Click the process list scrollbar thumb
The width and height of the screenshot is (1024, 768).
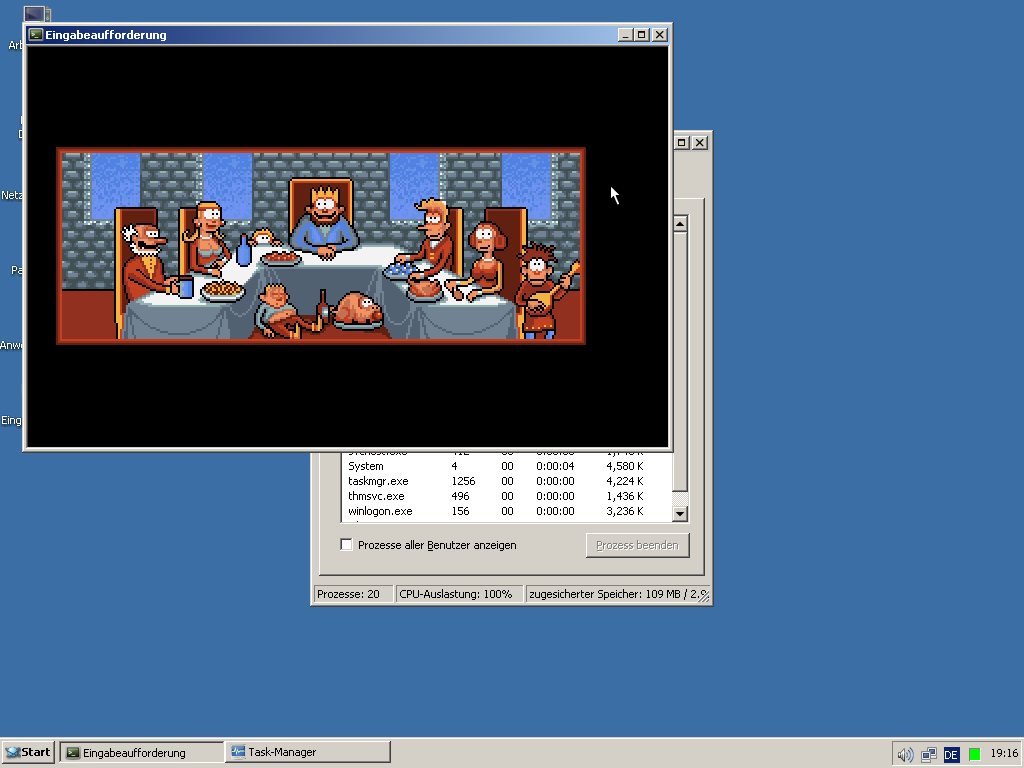[x=680, y=360]
